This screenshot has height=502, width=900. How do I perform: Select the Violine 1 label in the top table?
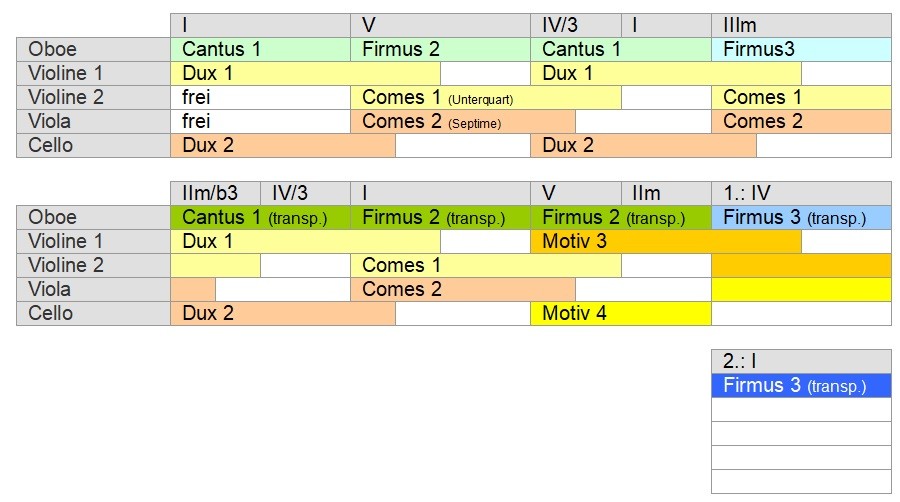[x=93, y=73]
